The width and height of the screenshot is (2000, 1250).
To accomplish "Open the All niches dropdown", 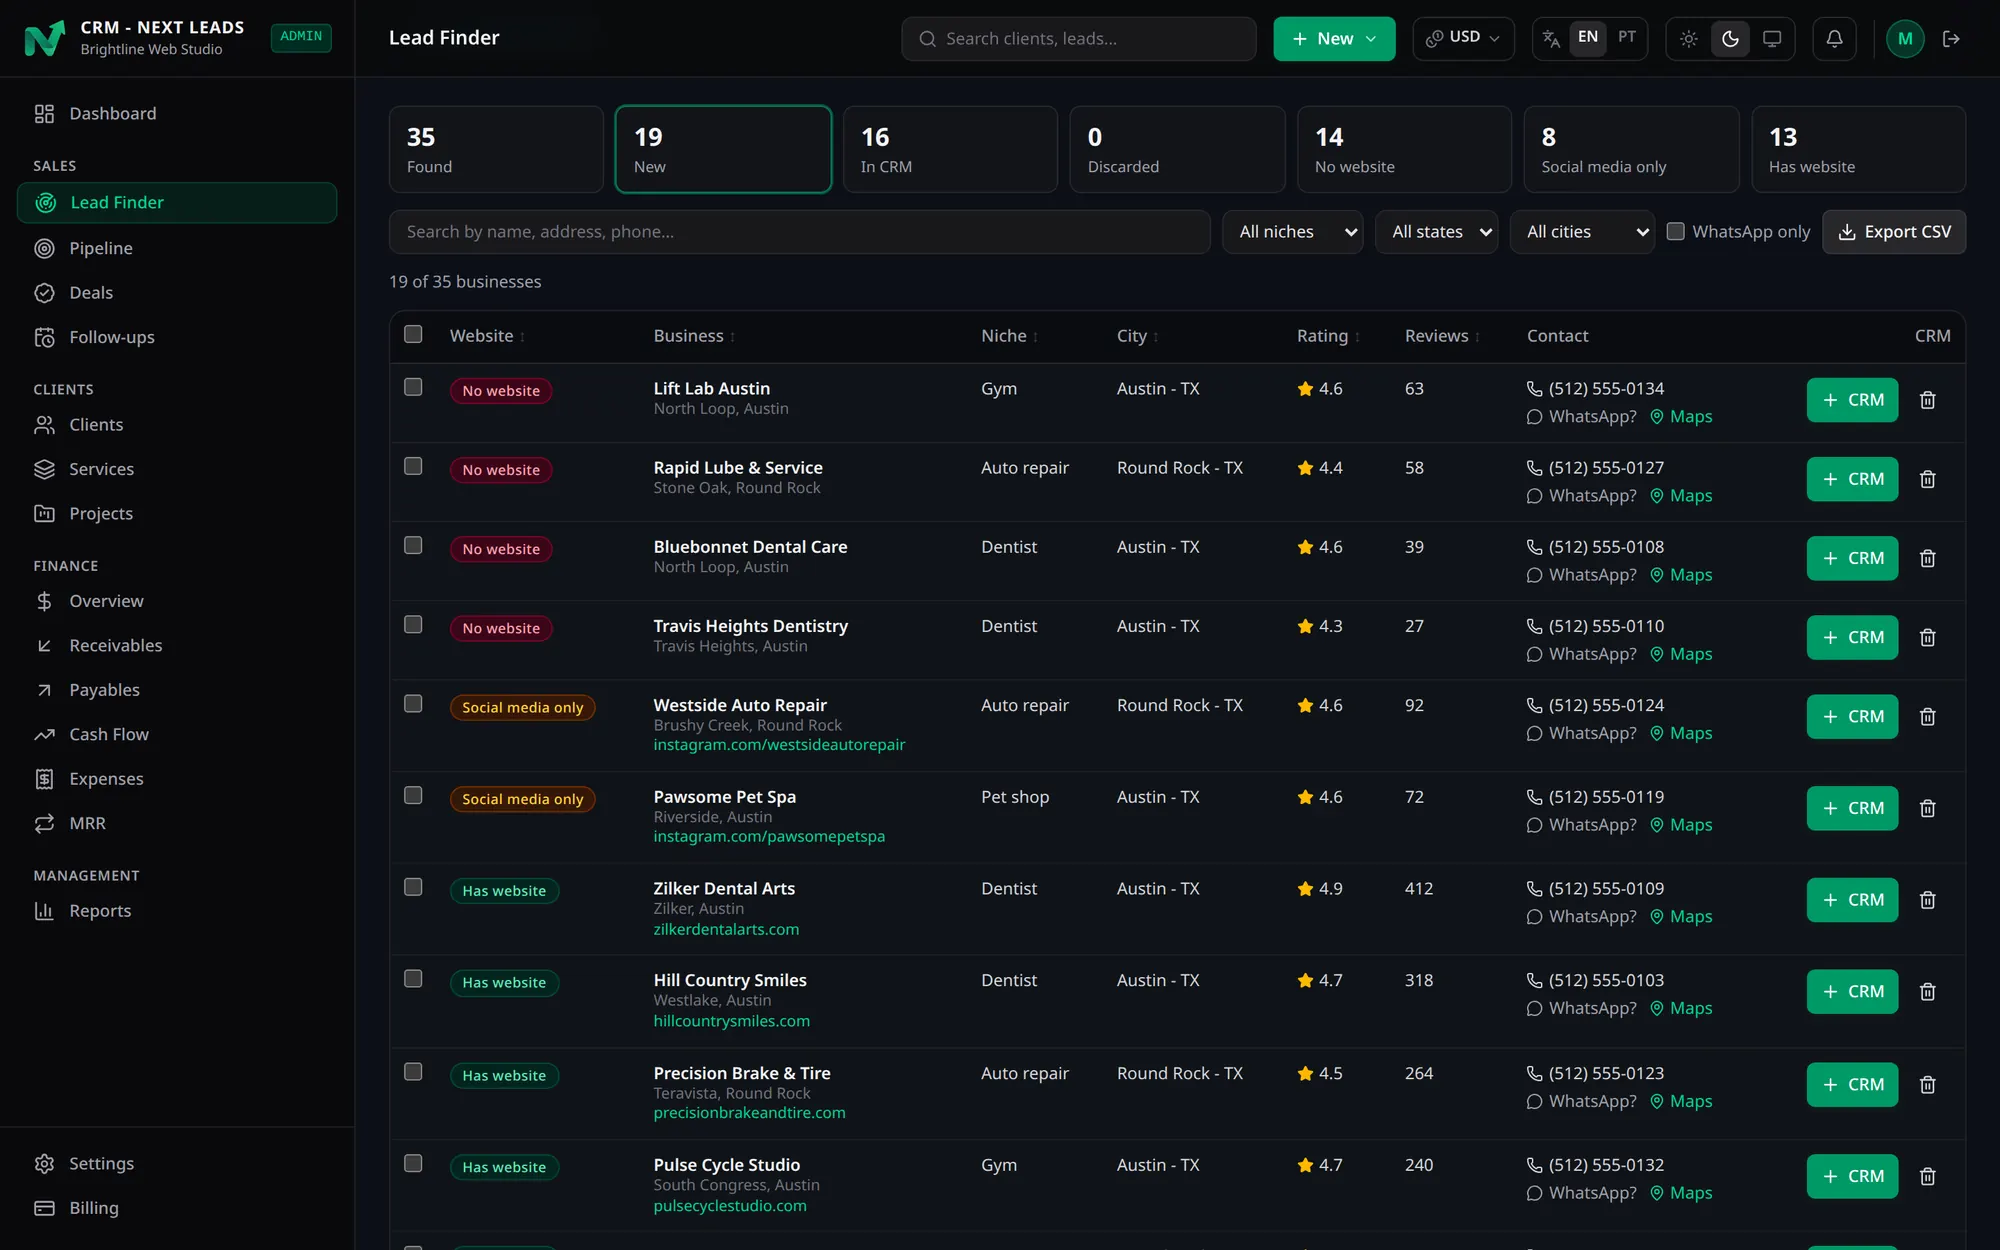I will pos(1293,232).
